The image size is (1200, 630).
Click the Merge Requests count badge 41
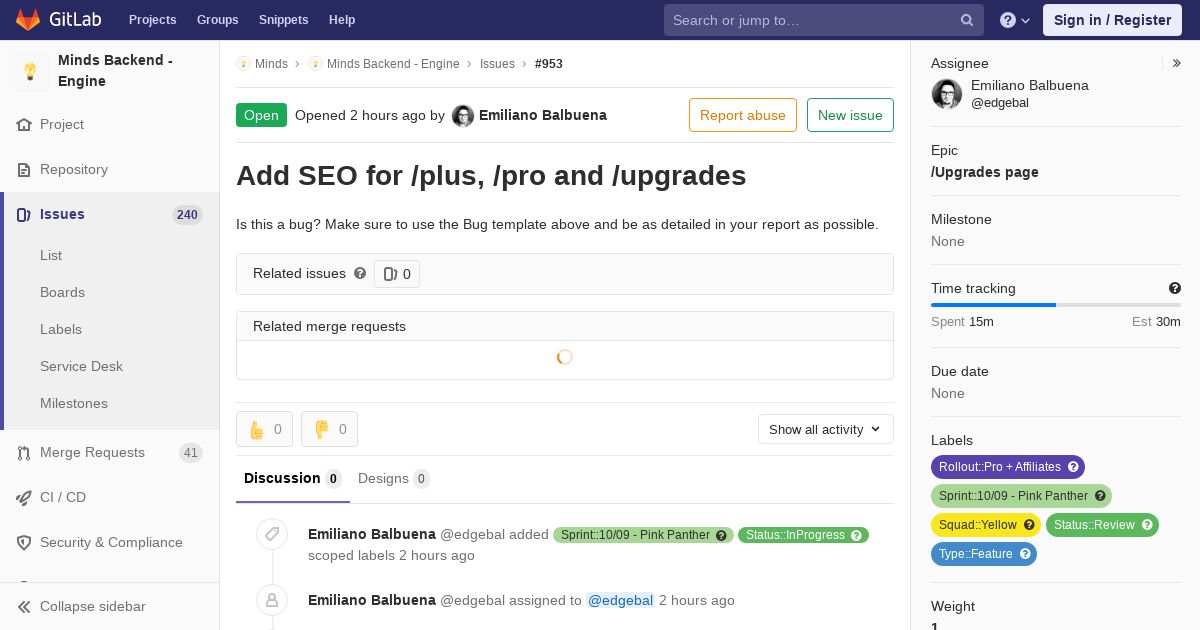click(191, 453)
